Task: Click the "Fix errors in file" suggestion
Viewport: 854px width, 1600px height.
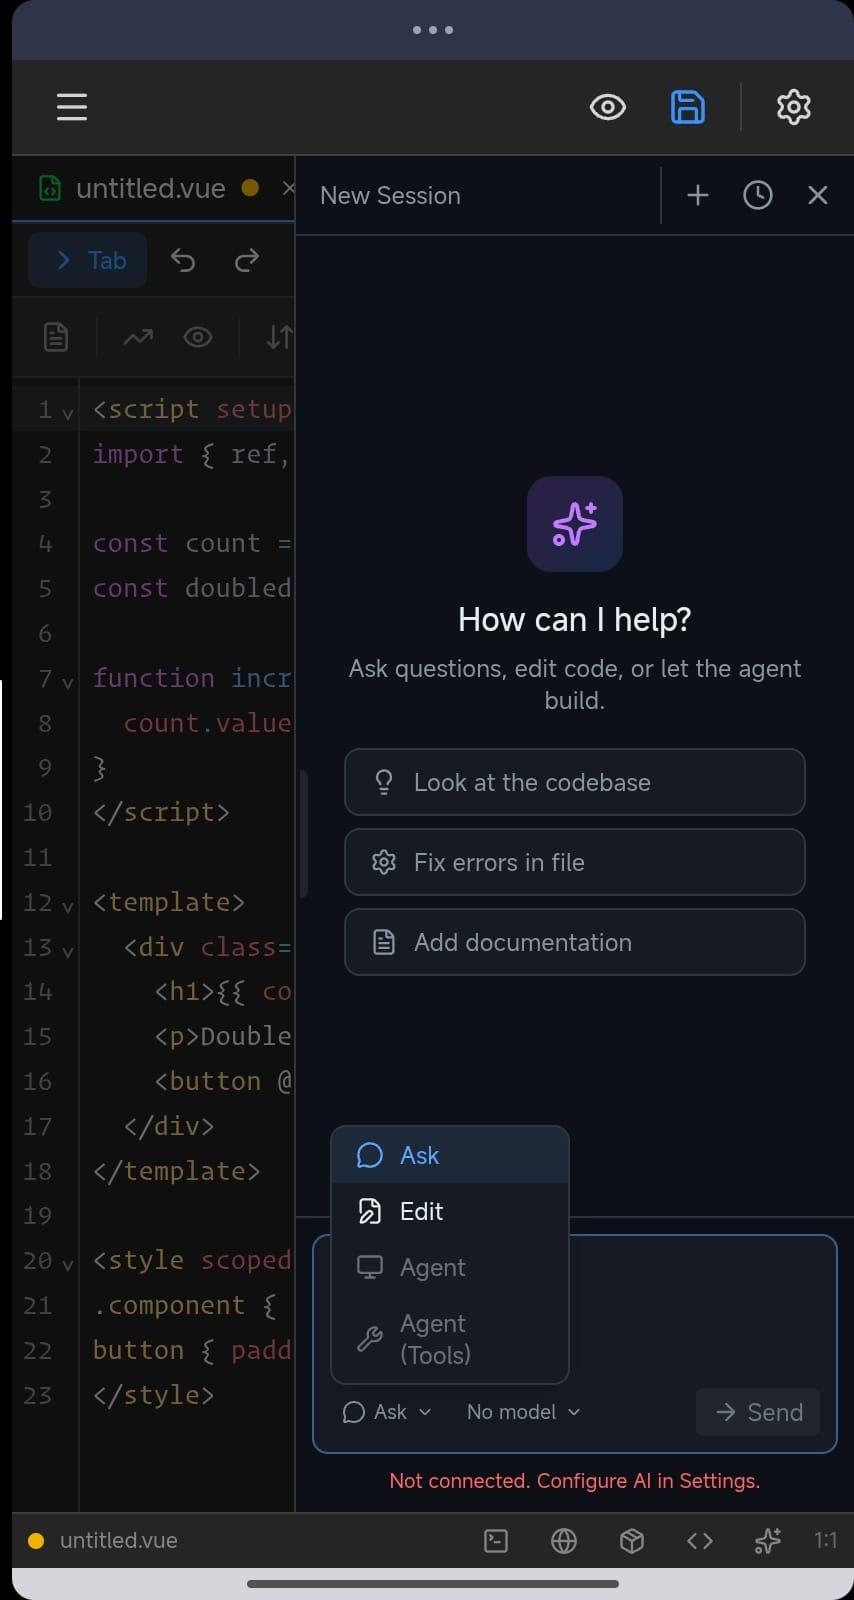Action: [x=574, y=862]
